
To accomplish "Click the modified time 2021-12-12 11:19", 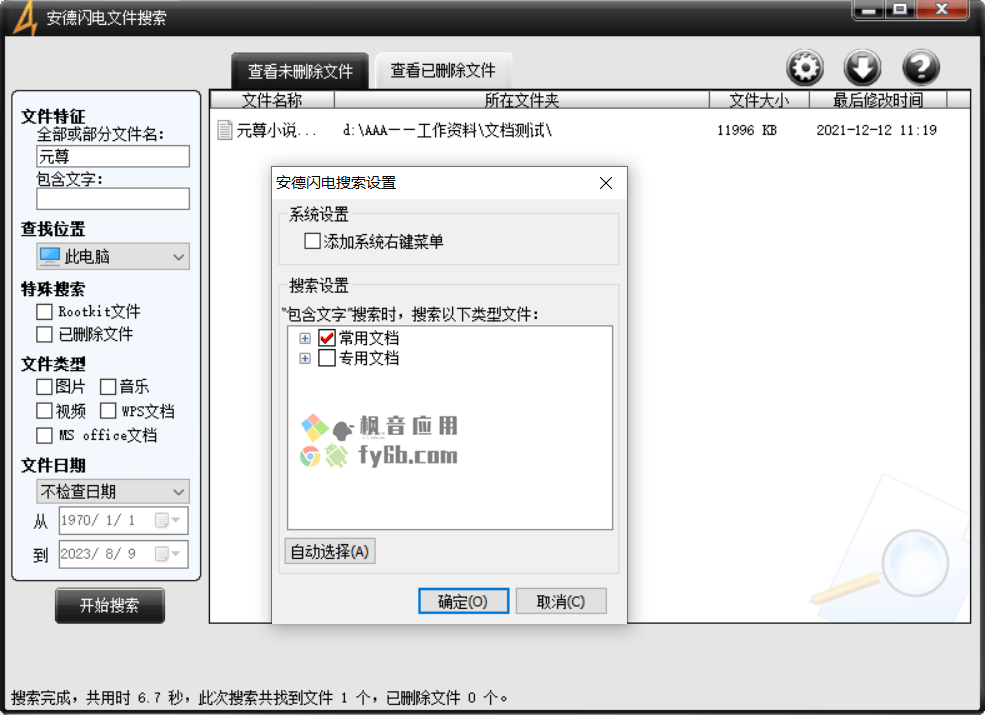I will coord(876,130).
